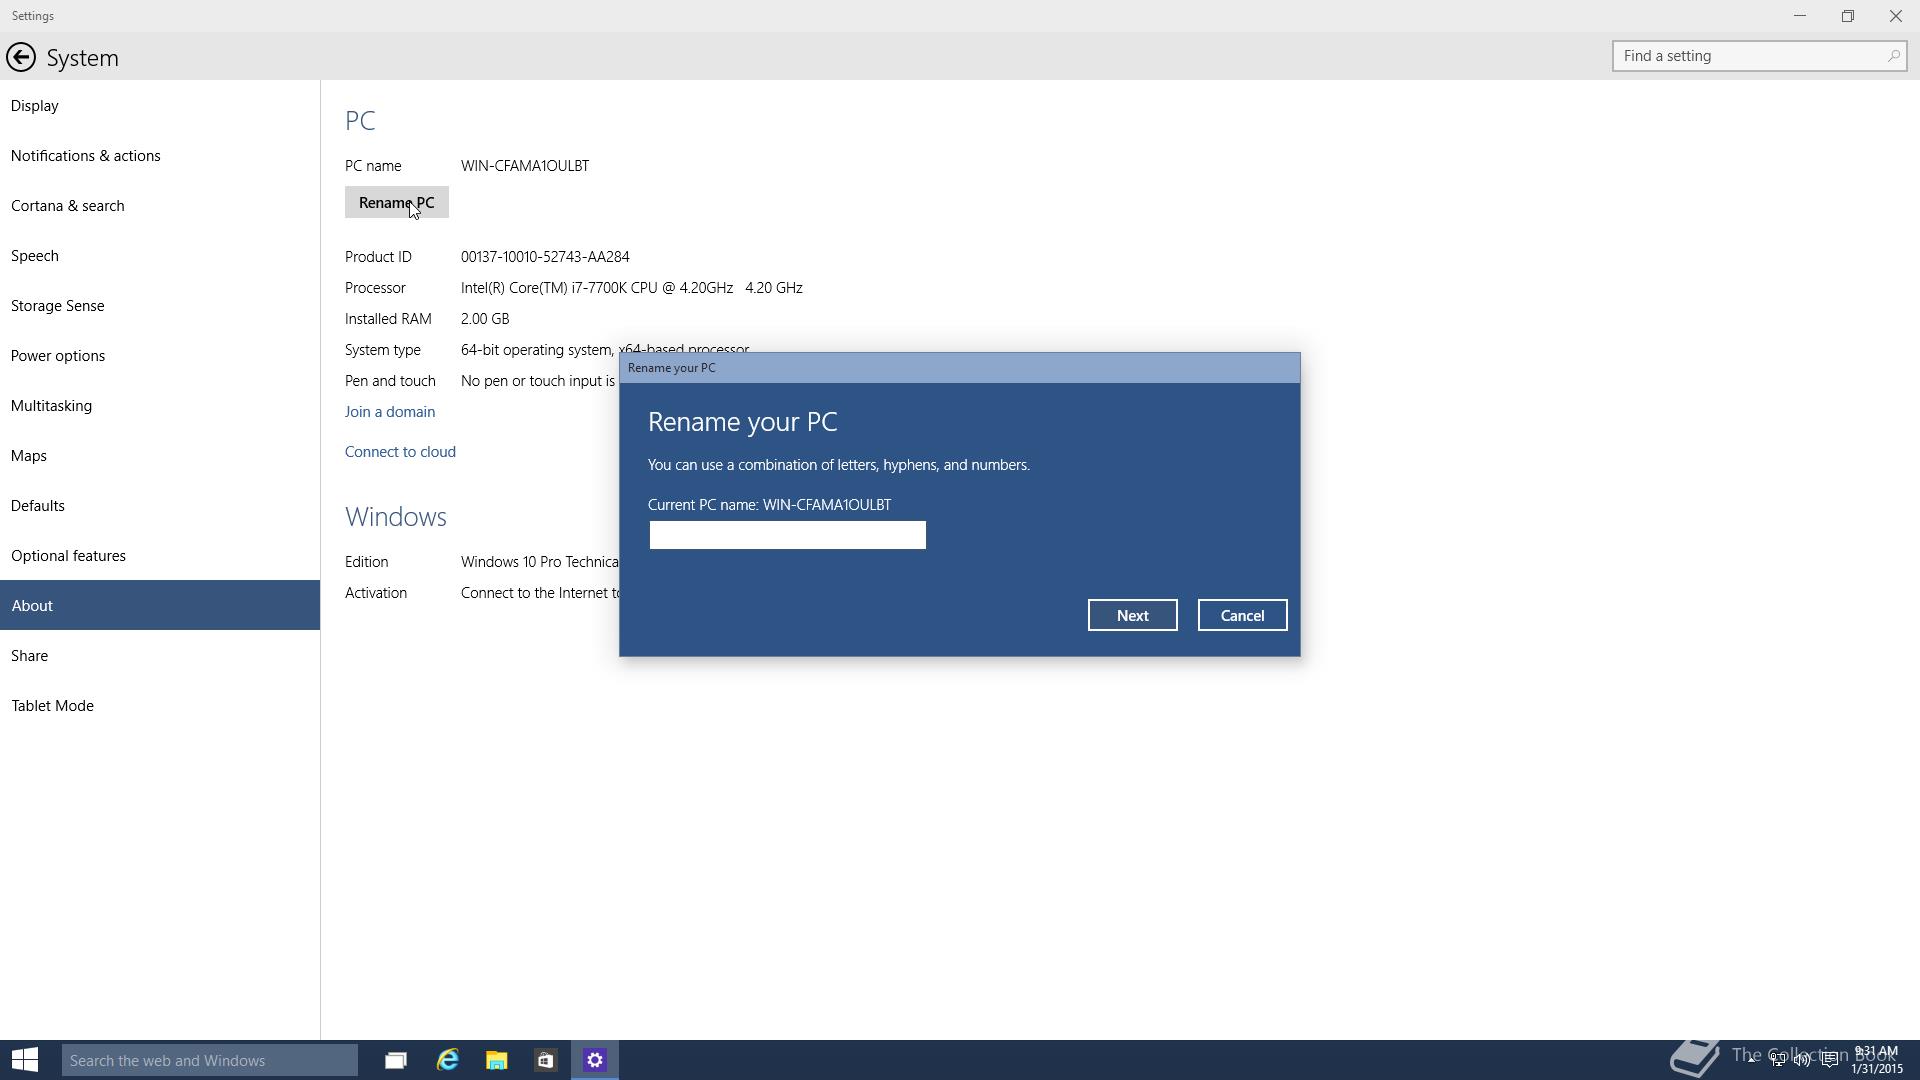The image size is (1920, 1080).
Task: Click into Search the web and Windows
Action: coord(210,1060)
